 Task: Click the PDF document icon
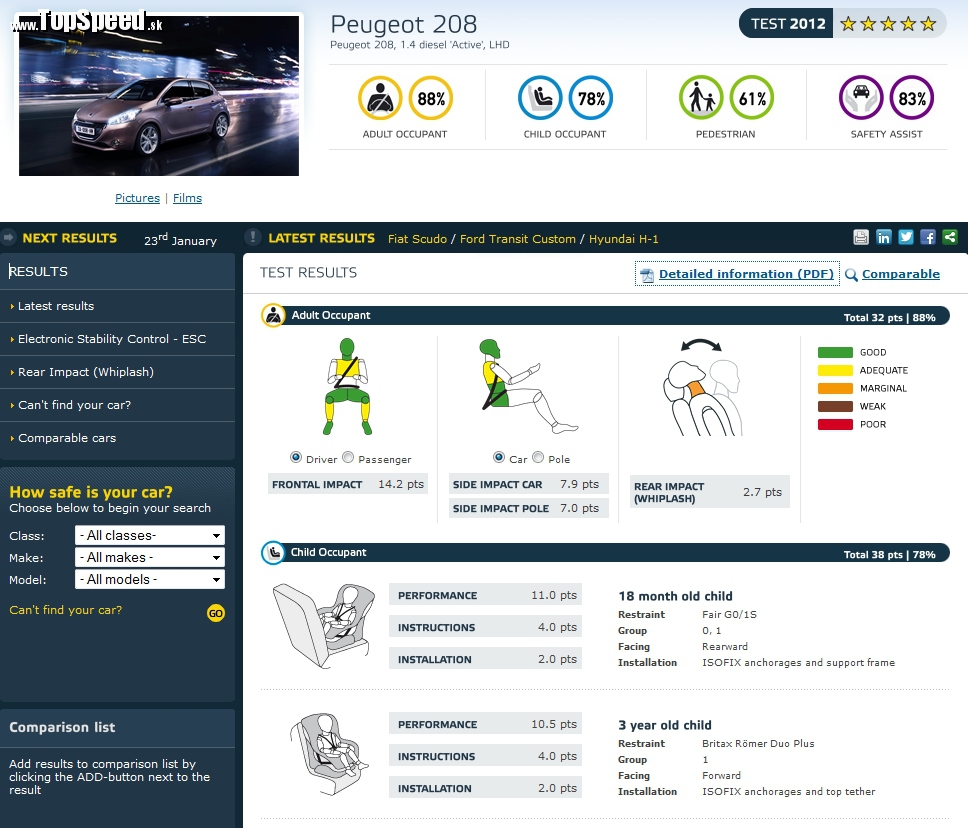pos(646,275)
